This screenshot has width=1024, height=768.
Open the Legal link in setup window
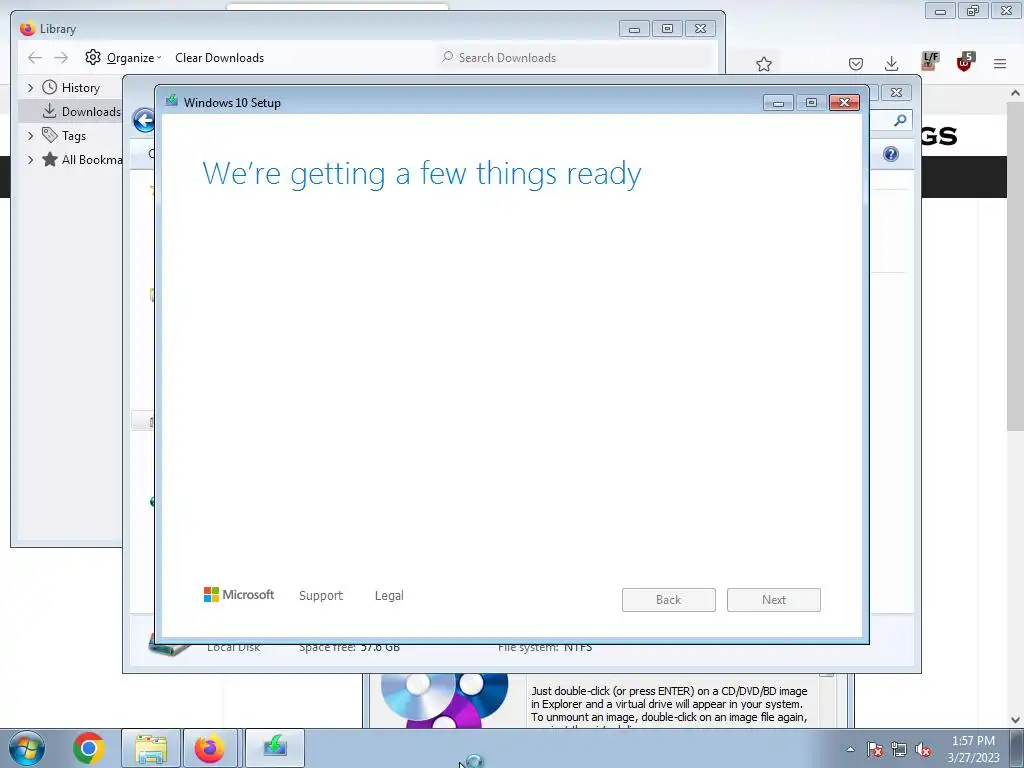pyautogui.click(x=389, y=595)
